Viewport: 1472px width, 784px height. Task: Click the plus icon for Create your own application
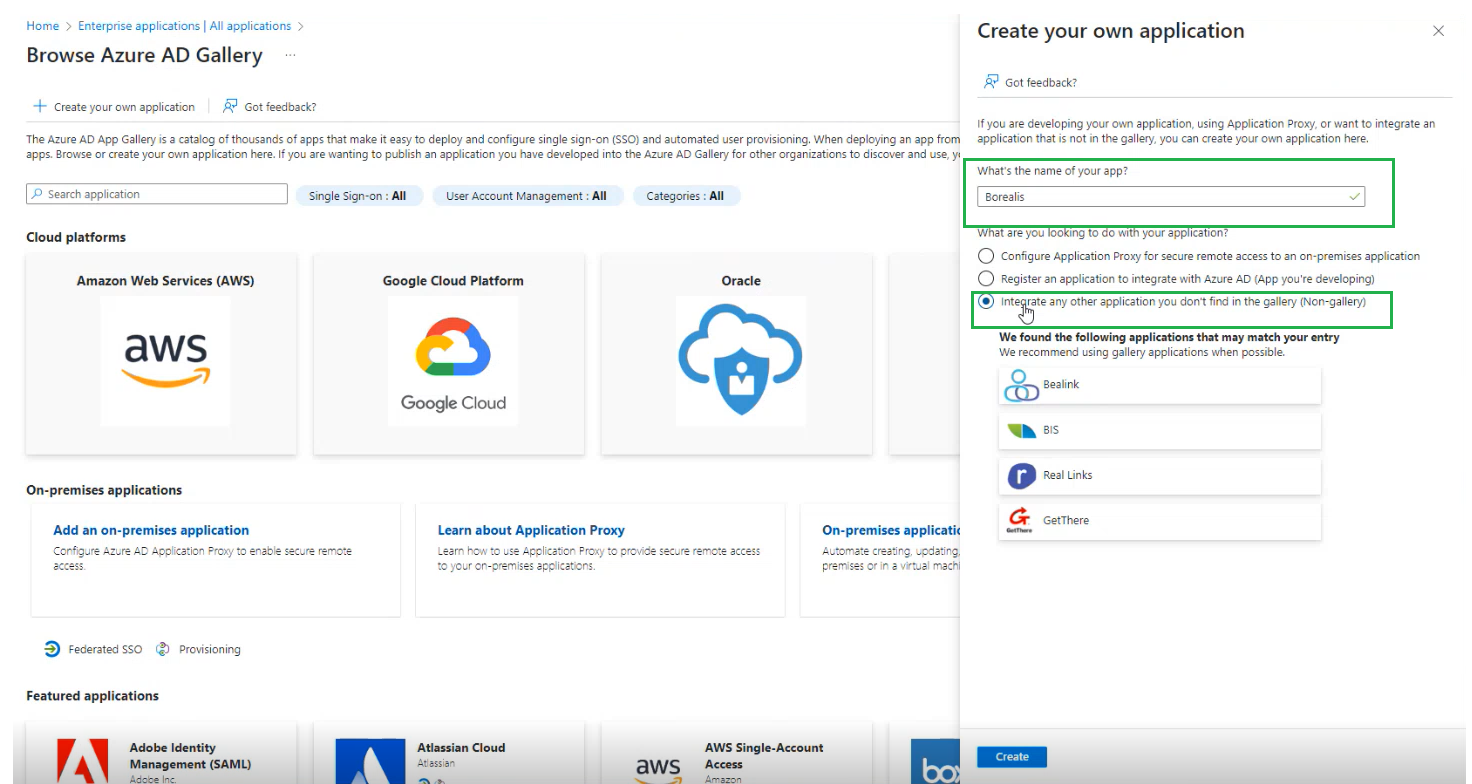(x=40, y=106)
